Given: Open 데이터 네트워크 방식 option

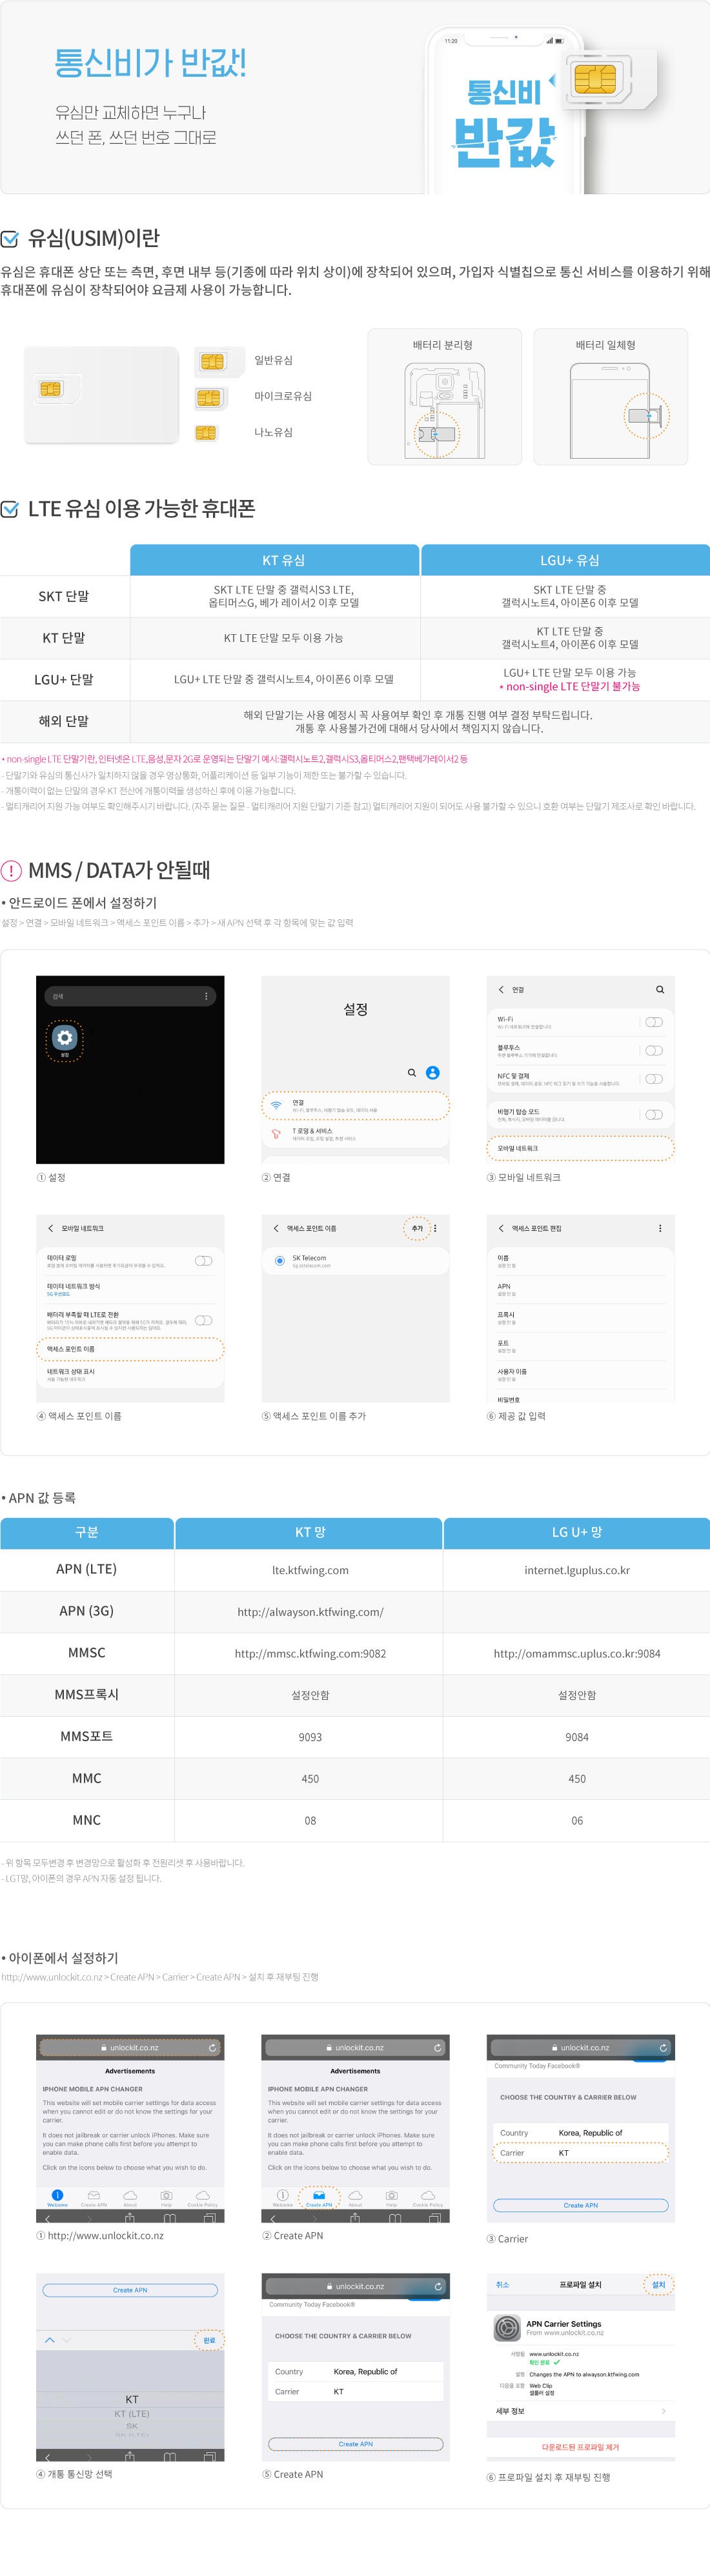Looking at the screenshot, I should coord(130,1290).
